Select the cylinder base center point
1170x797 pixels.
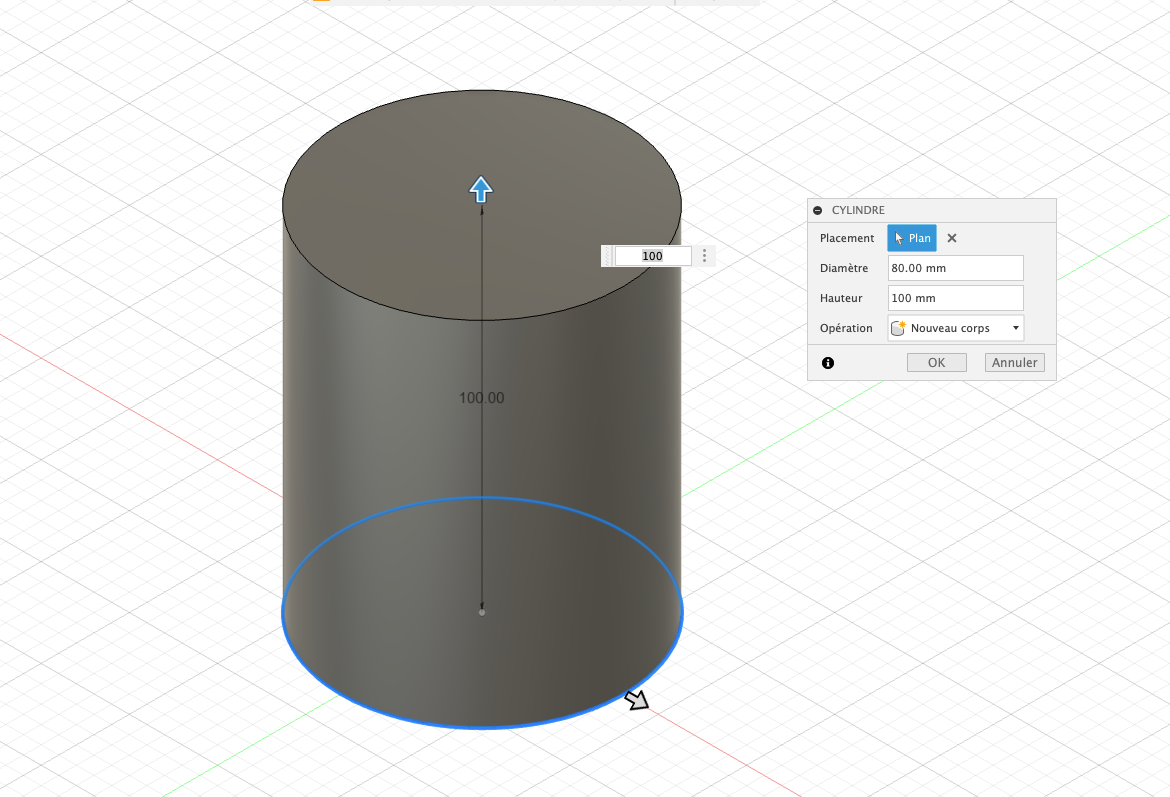point(482,613)
